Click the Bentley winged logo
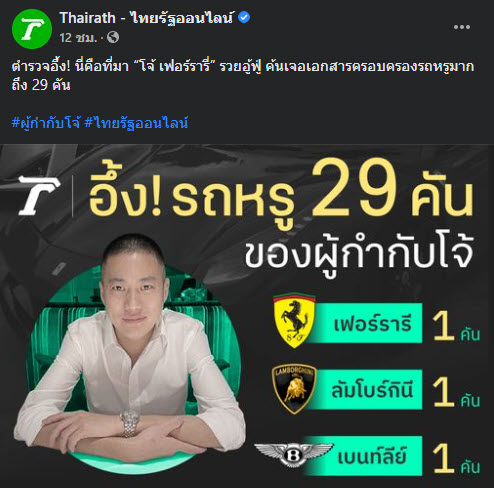The height and width of the screenshot is (488, 494). click(x=293, y=454)
